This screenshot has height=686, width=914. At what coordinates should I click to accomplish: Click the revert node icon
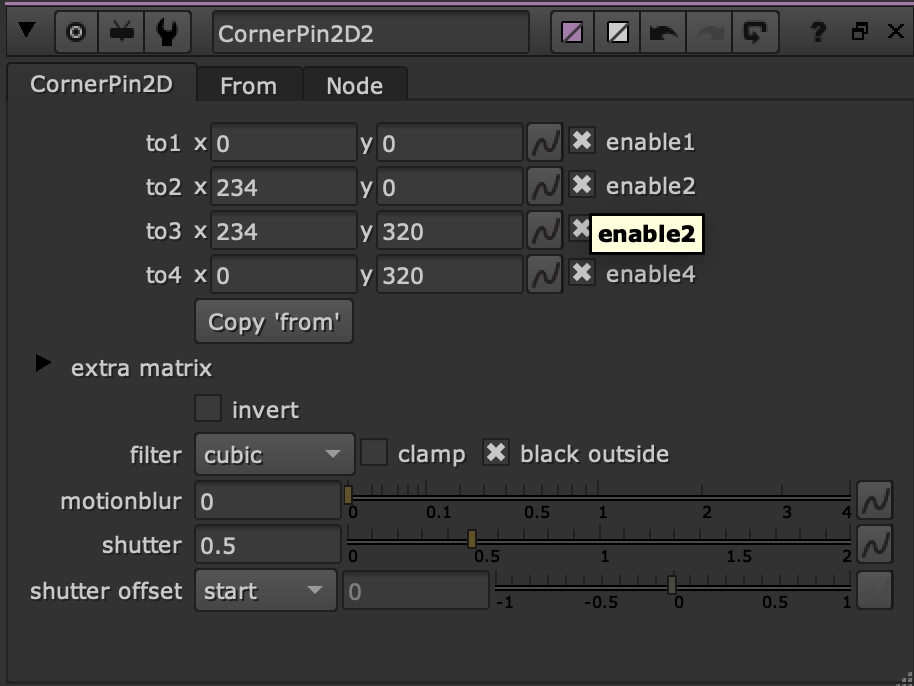tap(755, 32)
